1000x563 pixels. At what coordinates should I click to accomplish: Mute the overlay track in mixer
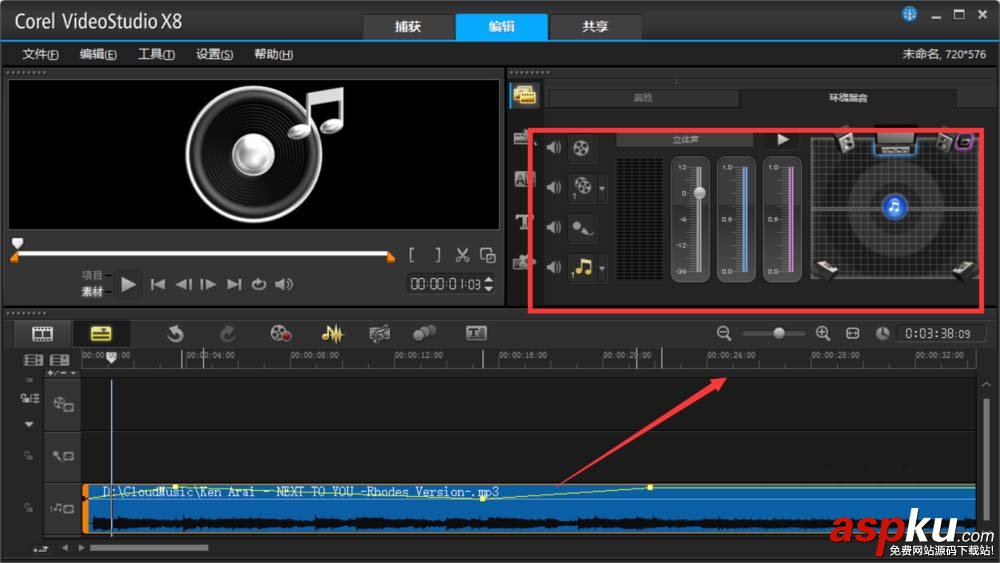554,187
